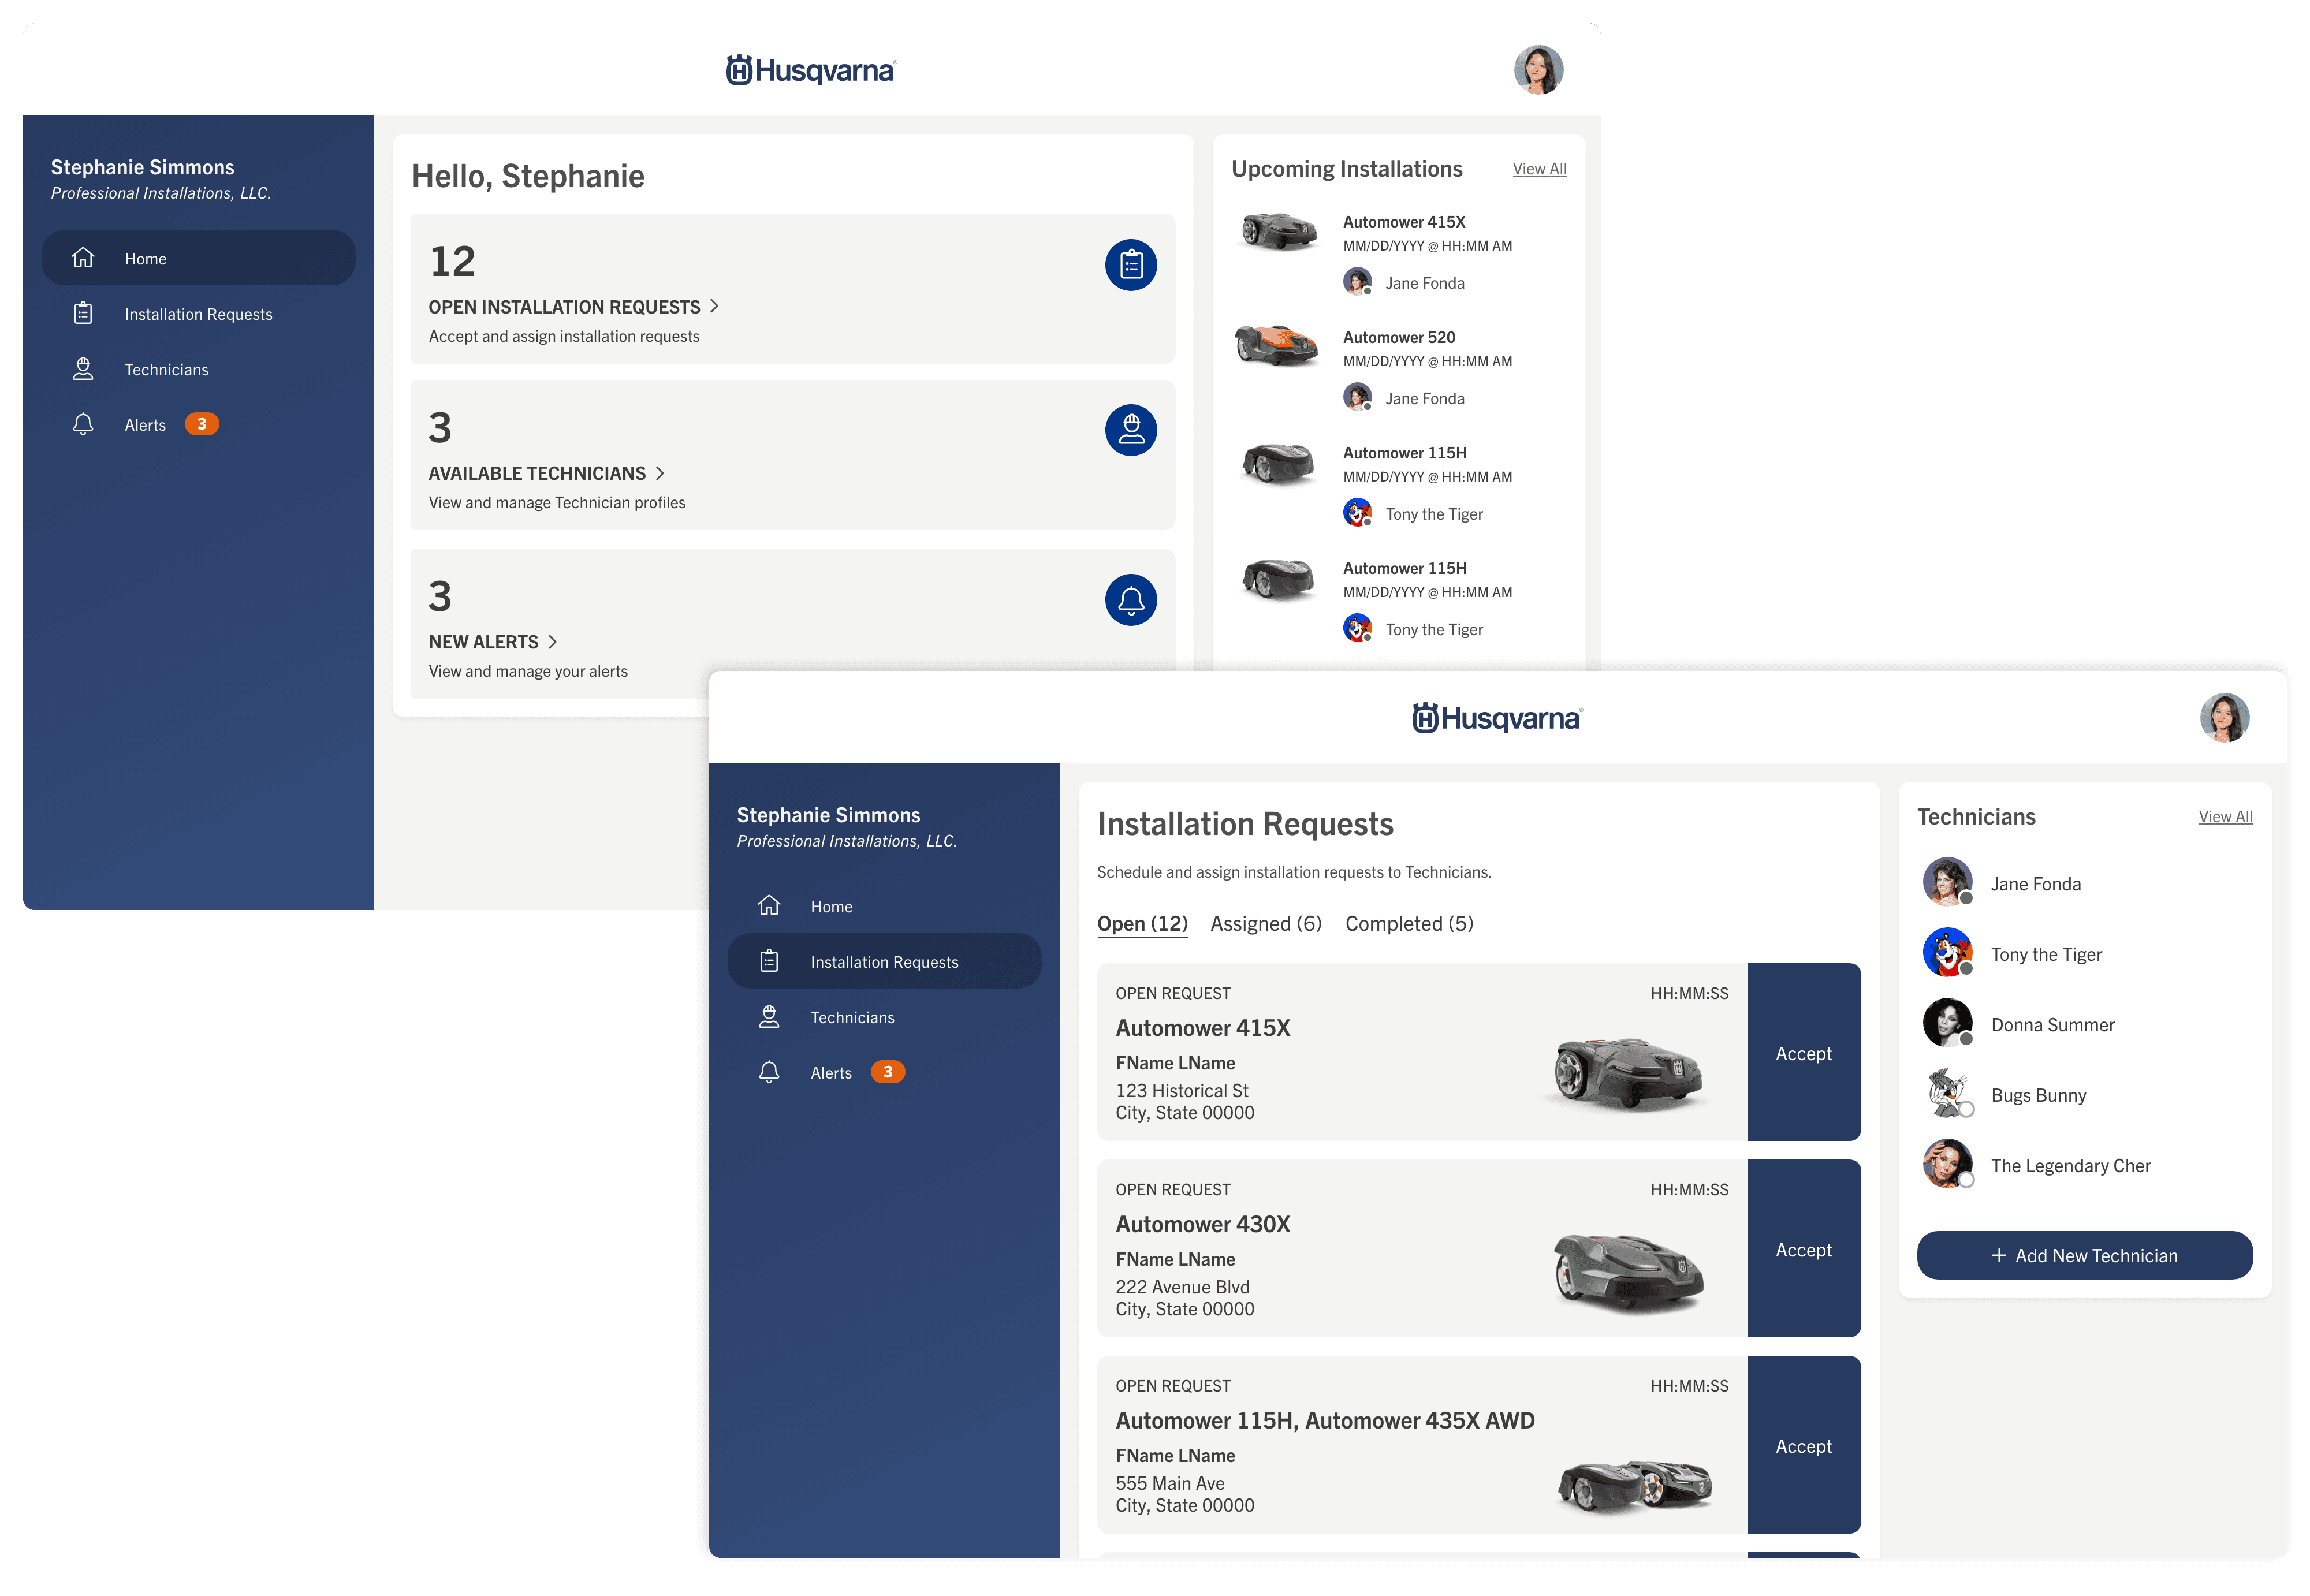
Task: Open Installation Requests in back window sidebar
Action: (198, 314)
